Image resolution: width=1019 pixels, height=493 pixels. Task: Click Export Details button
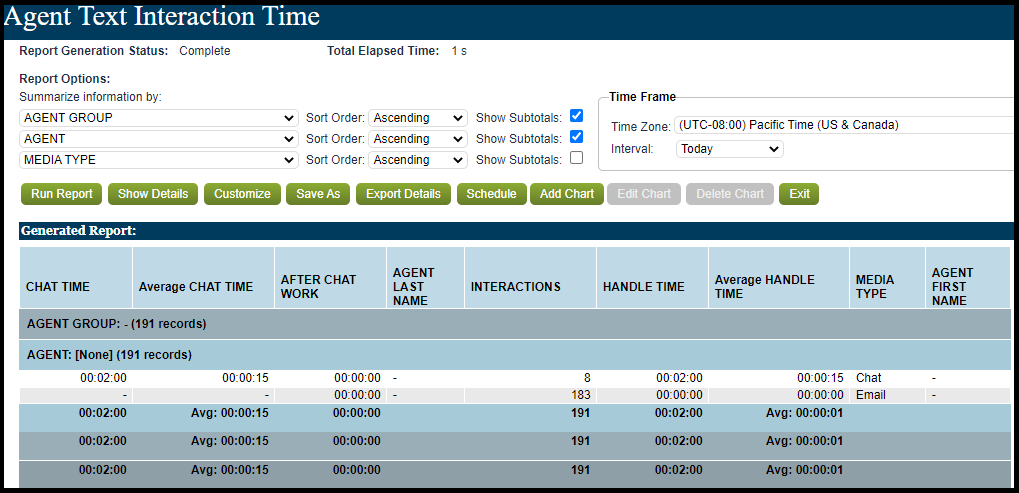point(404,194)
